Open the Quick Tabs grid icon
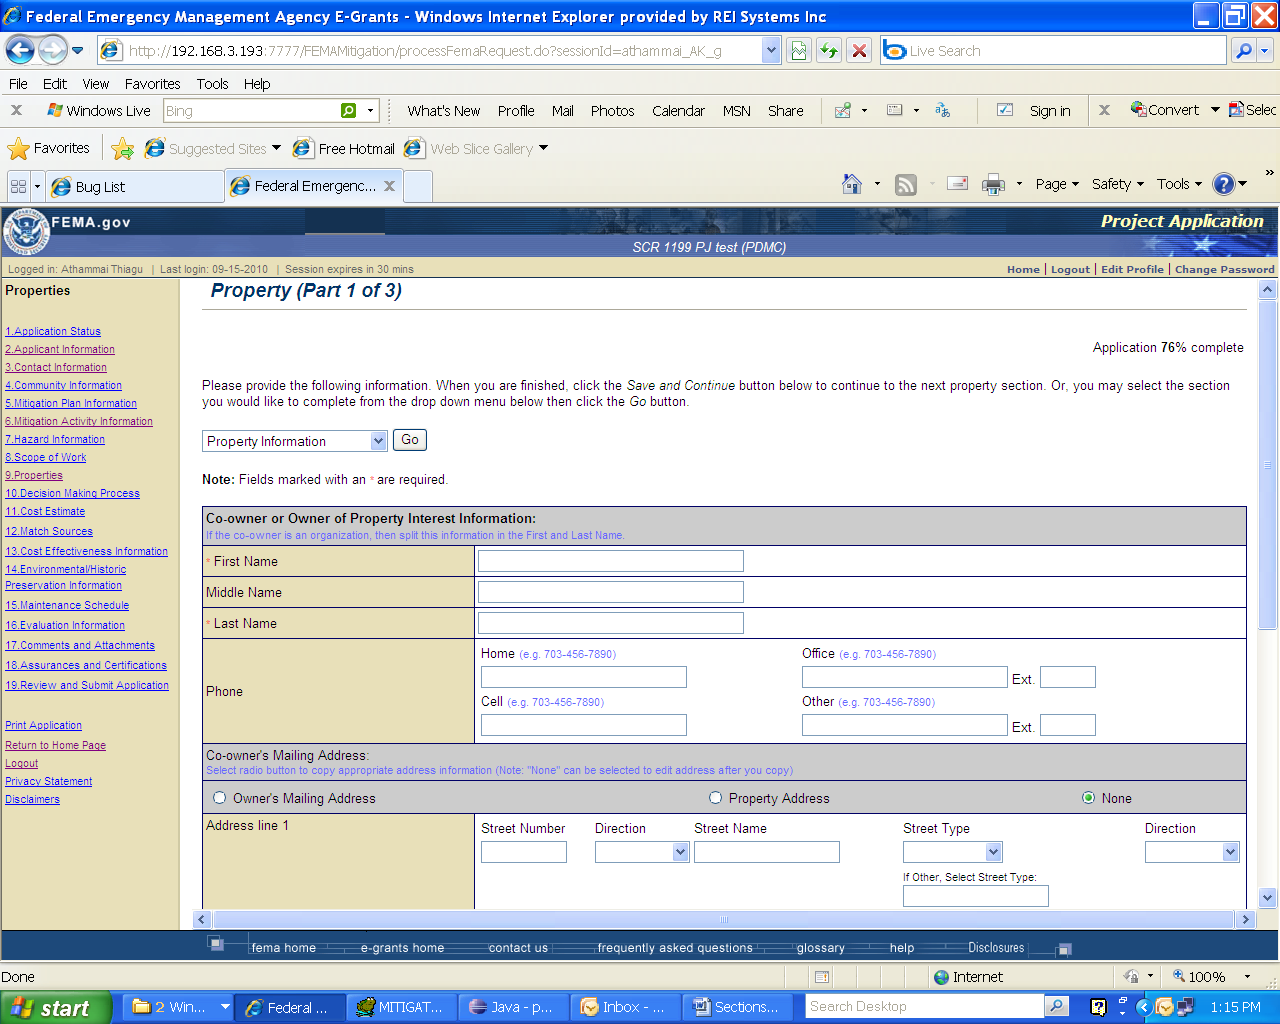This screenshot has width=1280, height=1024. coord(18,186)
